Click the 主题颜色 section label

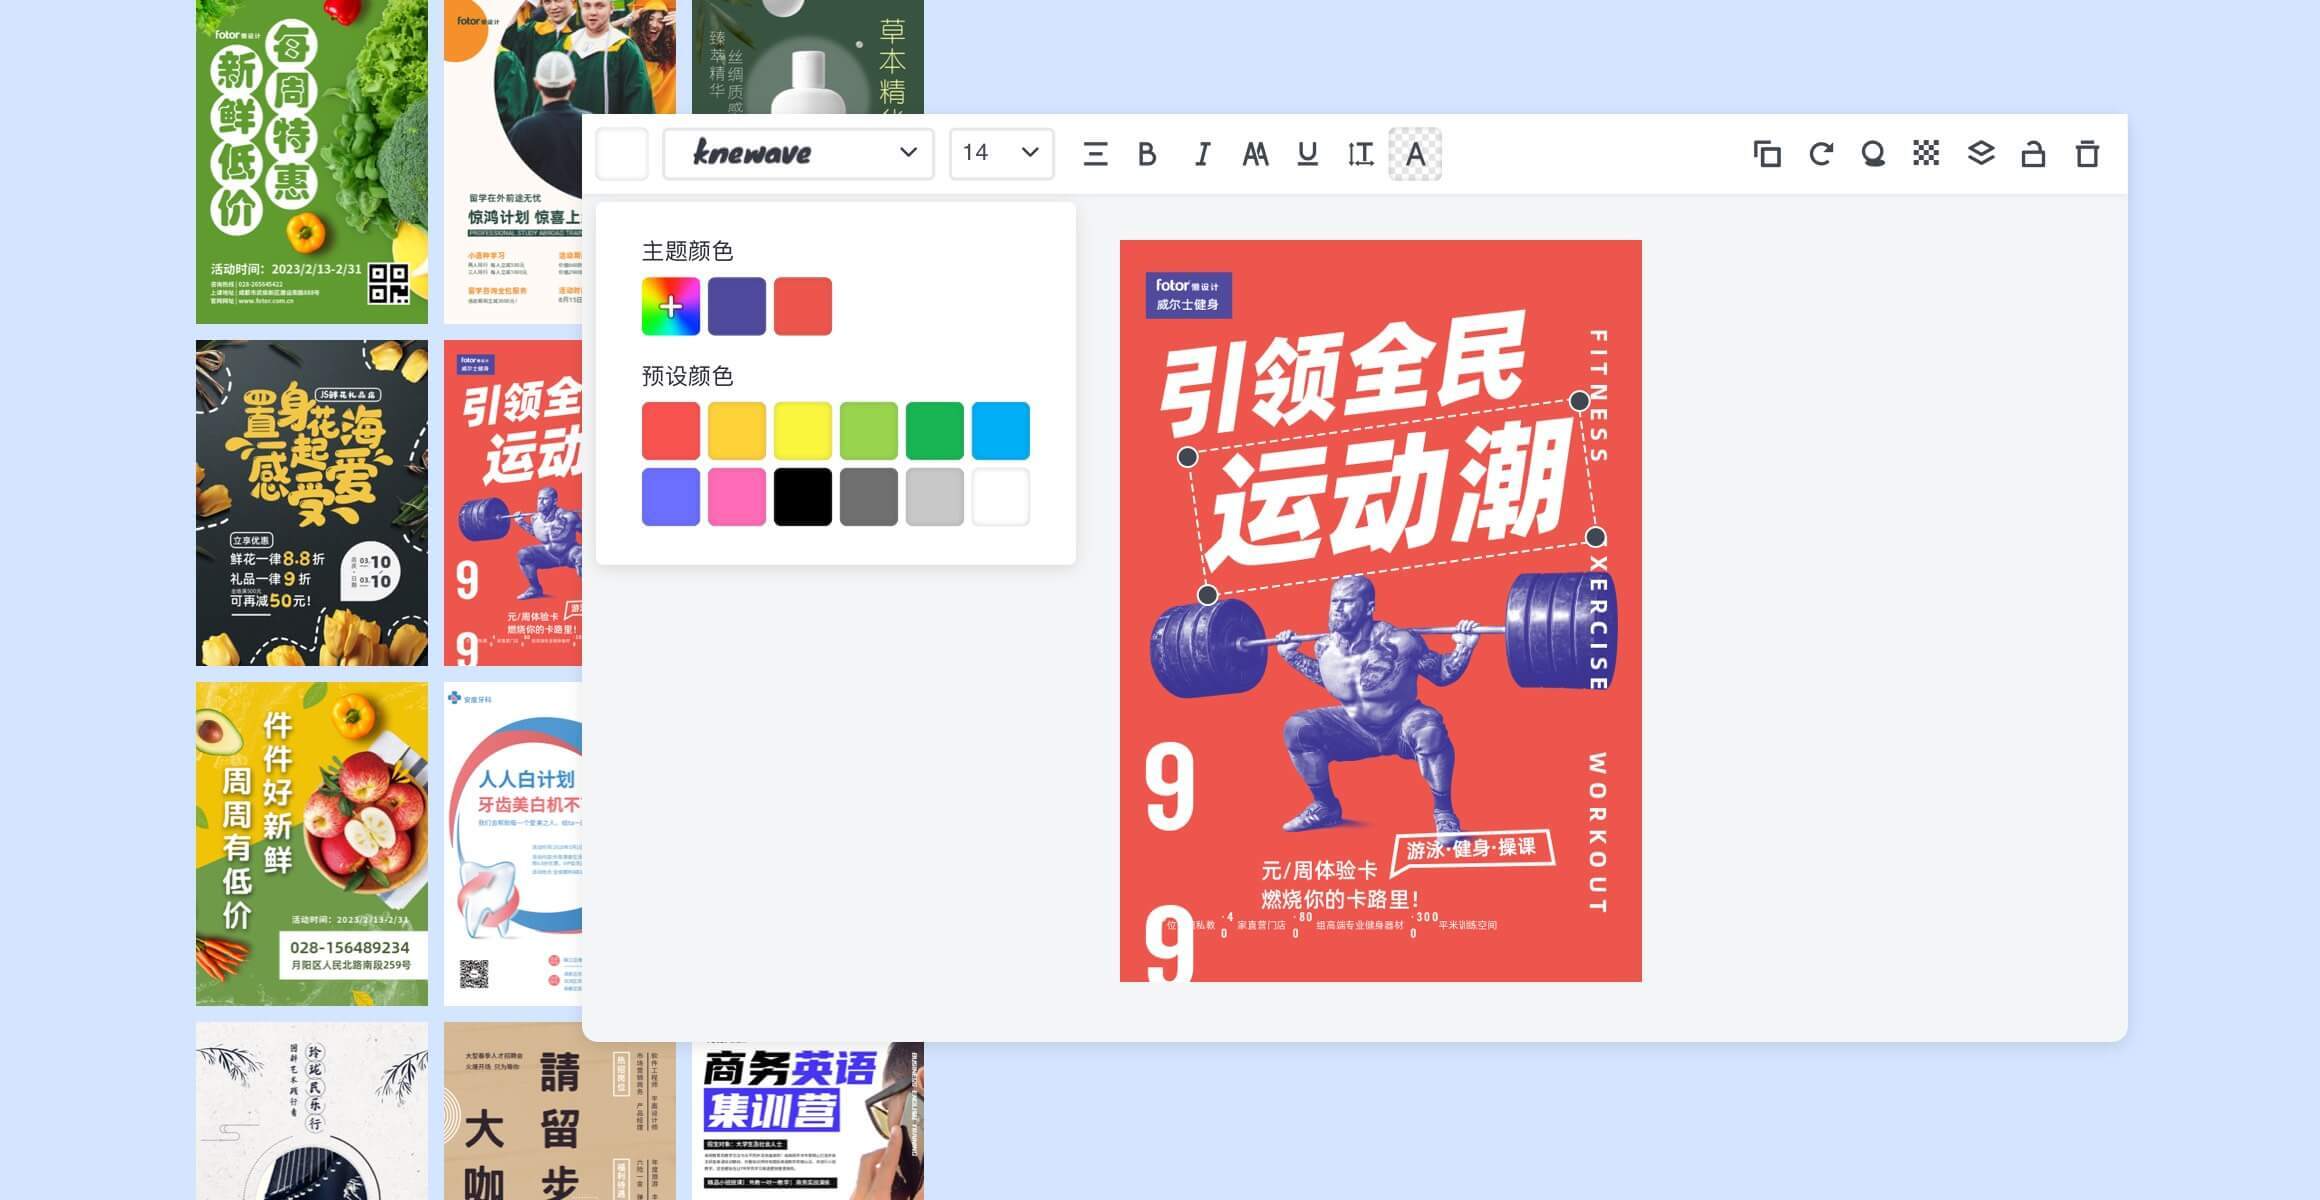click(688, 252)
